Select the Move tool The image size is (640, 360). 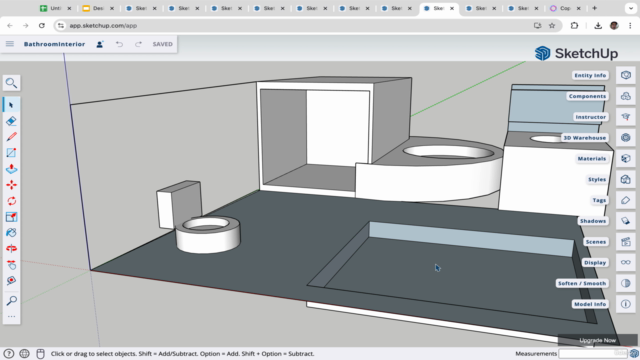point(11,185)
